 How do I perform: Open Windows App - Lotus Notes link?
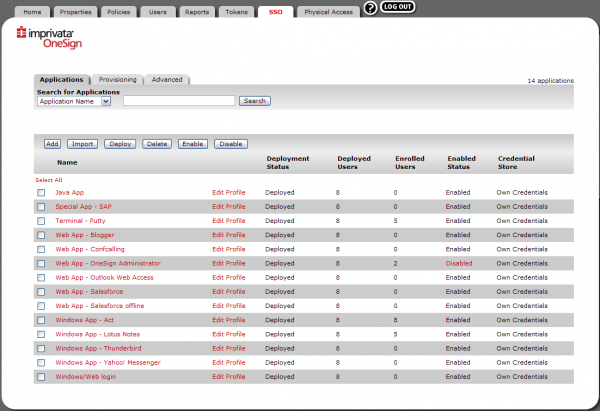click(98, 334)
